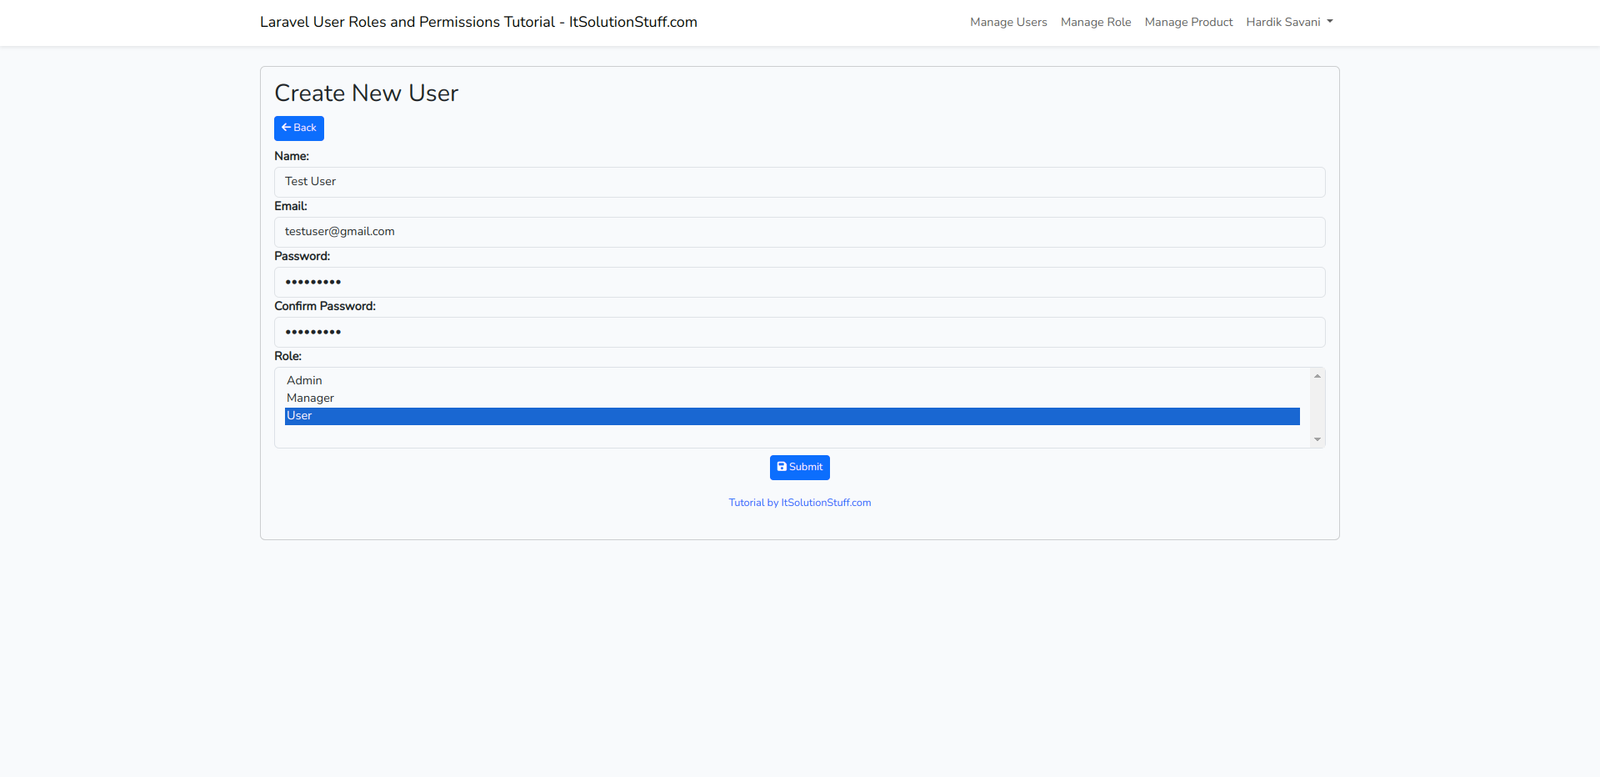Open the Manage Role nav item
The image size is (1600, 777).
click(1095, 22)
